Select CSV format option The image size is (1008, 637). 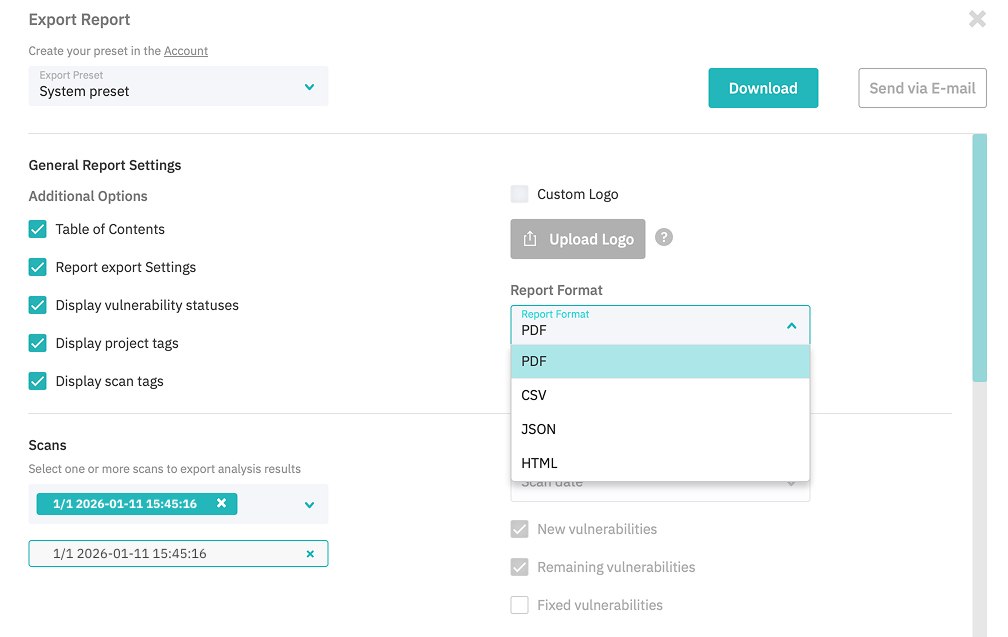(660, 395)
